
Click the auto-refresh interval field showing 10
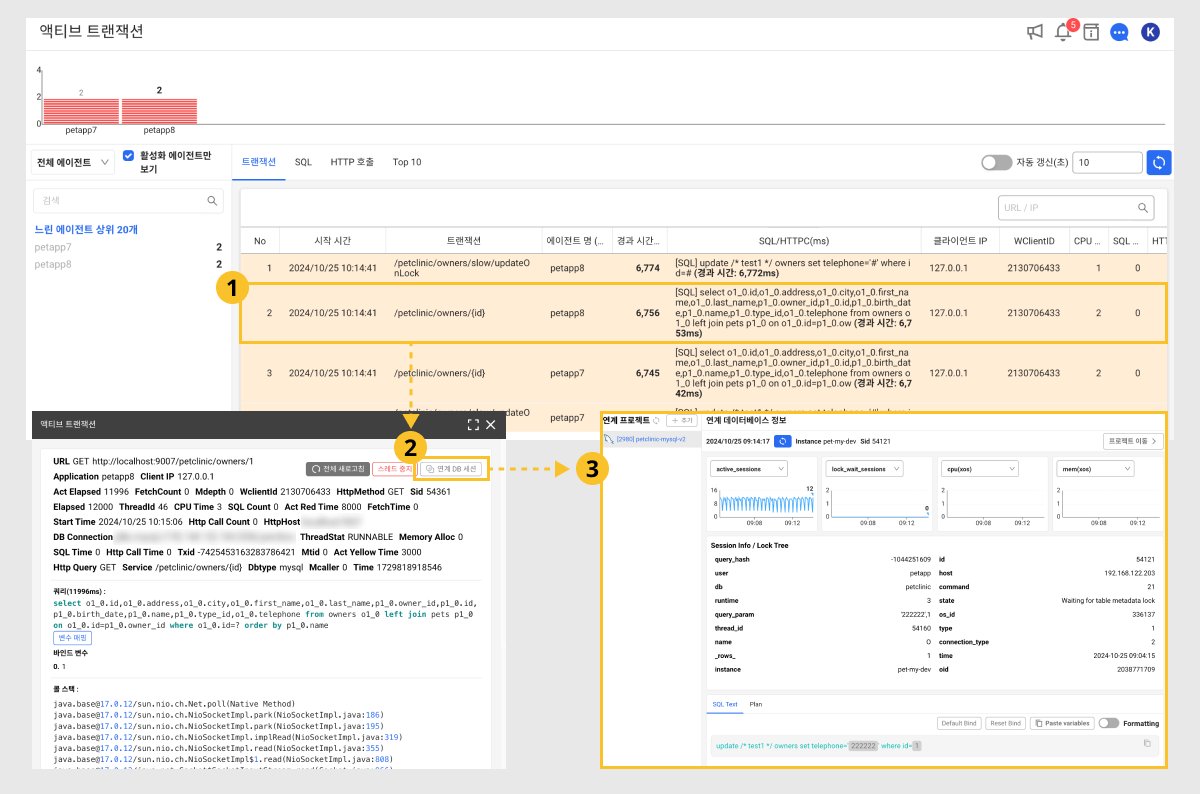point(1107,162)
